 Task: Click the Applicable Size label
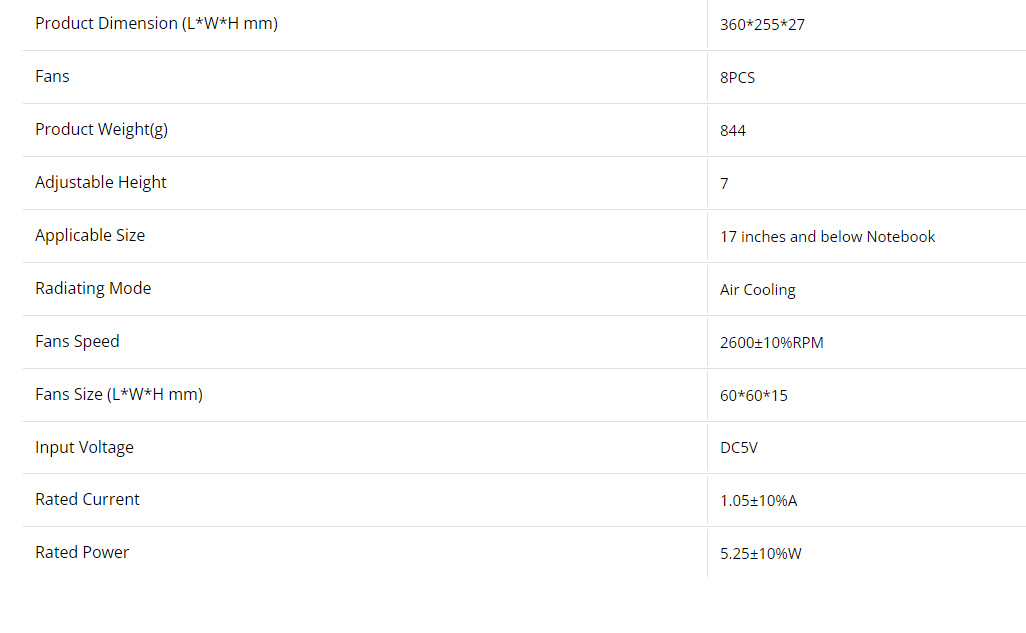[90, 235]
